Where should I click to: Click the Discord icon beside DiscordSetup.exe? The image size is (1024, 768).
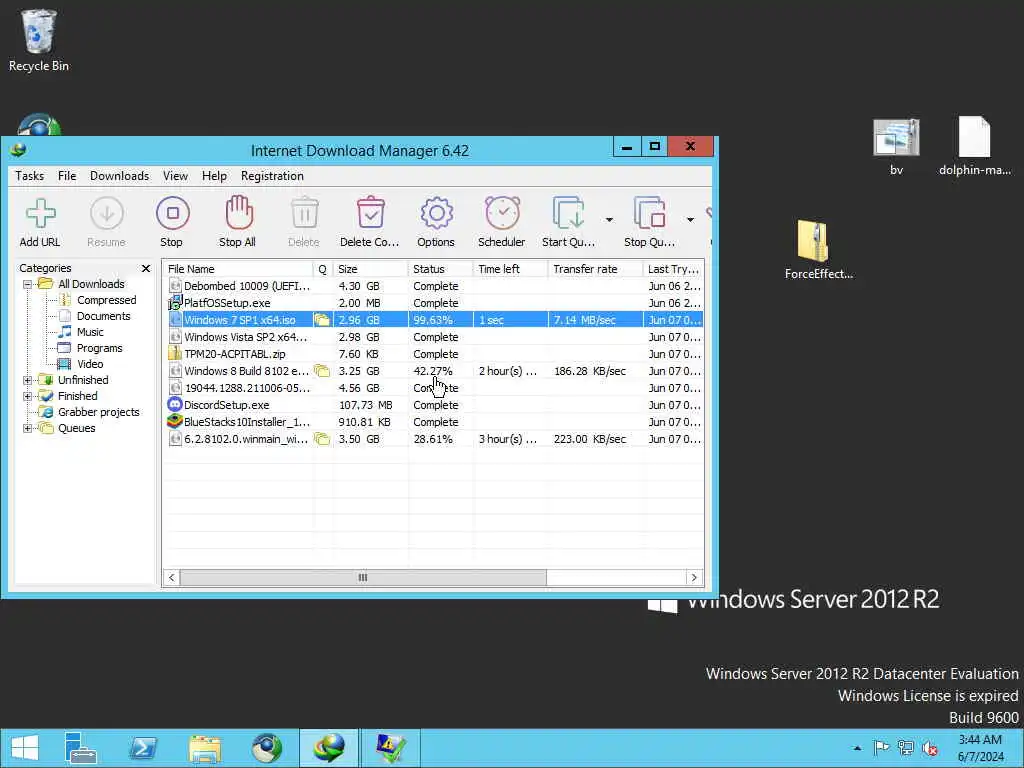[174, 405]
